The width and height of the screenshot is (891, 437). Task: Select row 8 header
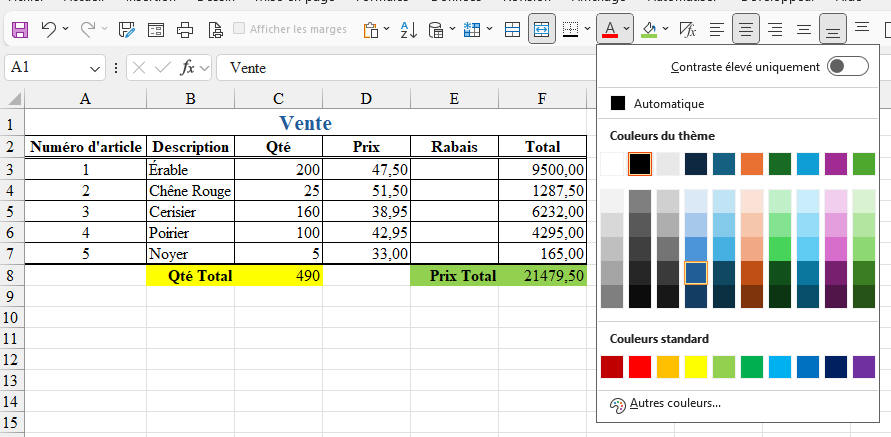(12, 276)
